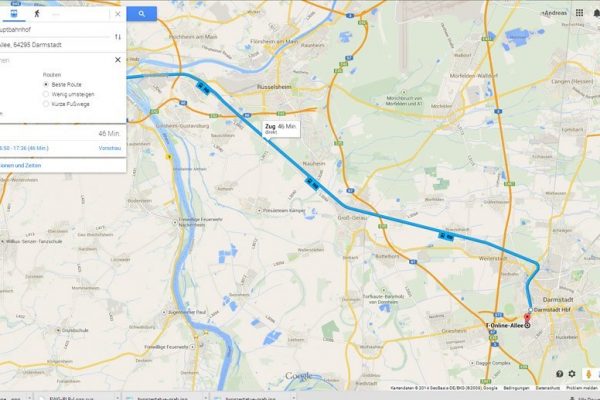Pick up the Street View pegman

click(589, 374)
